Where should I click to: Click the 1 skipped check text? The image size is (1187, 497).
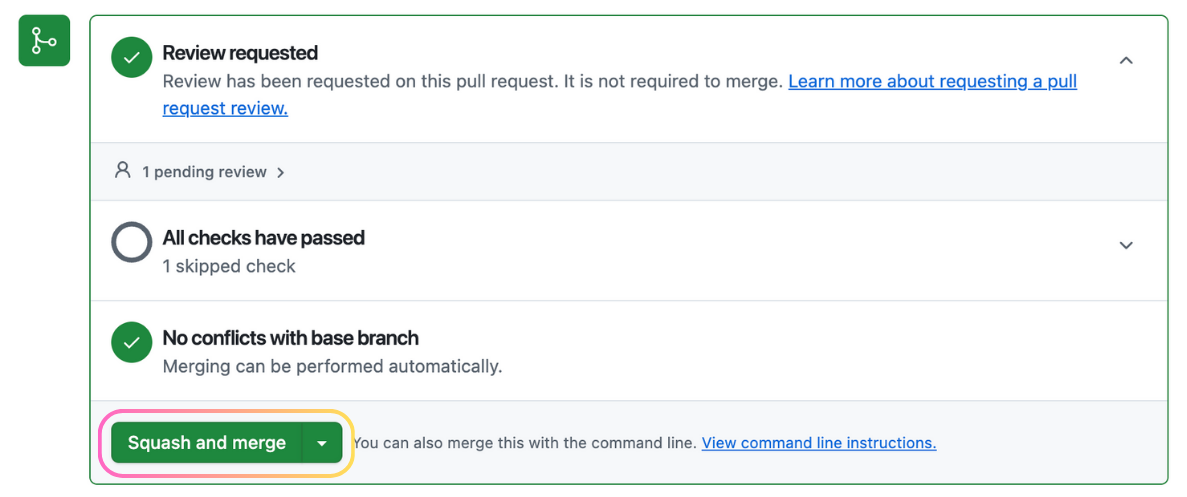pyautogui.click(x=229, y=266)
